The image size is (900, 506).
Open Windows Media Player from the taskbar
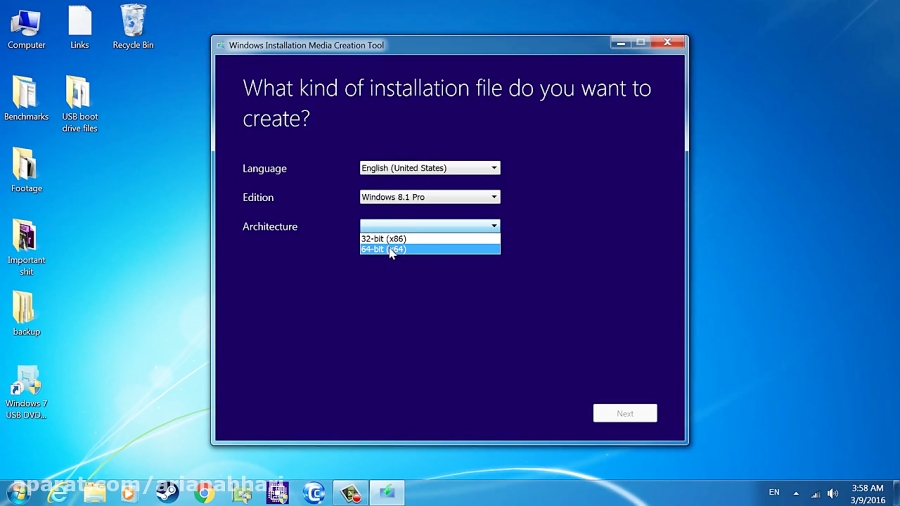point(130,493)
